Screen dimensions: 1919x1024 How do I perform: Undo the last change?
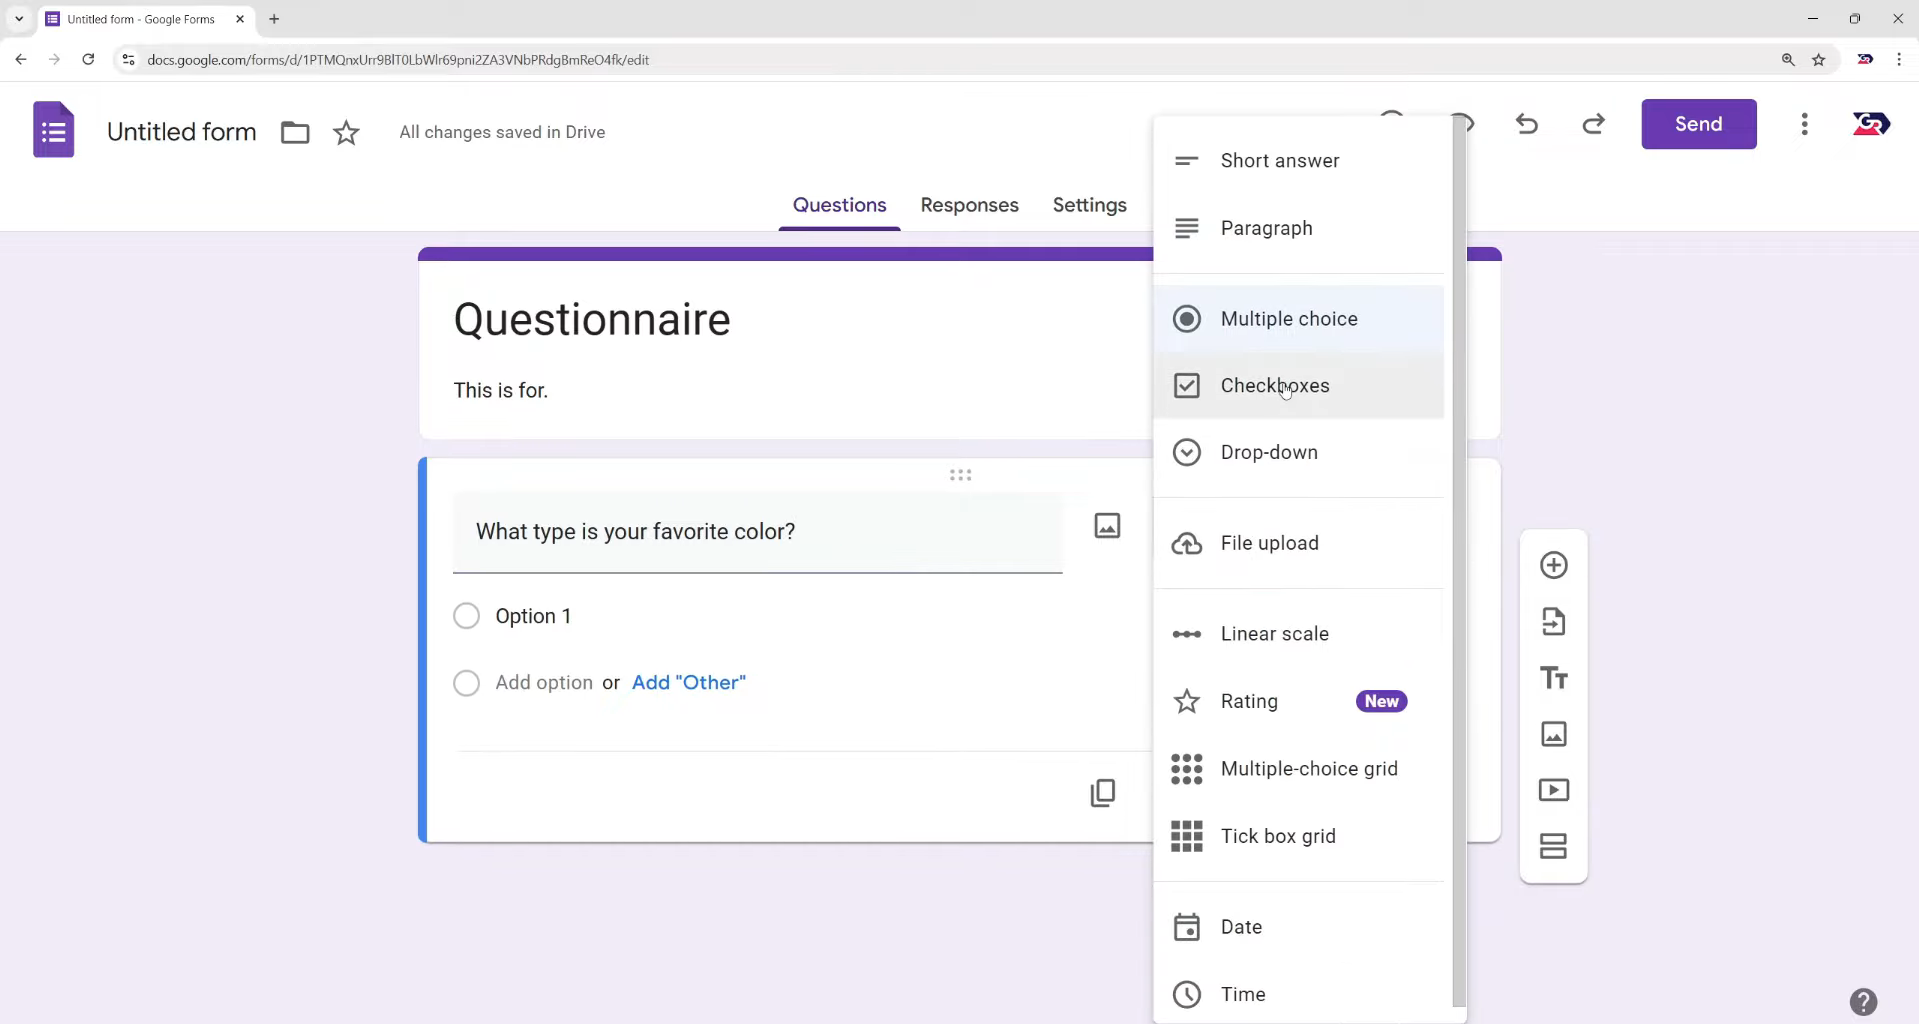(x=1527, y=124)
